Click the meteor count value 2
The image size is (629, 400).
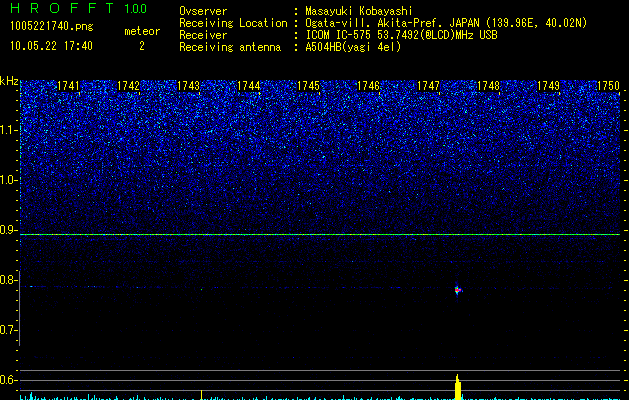coord(142,46)
